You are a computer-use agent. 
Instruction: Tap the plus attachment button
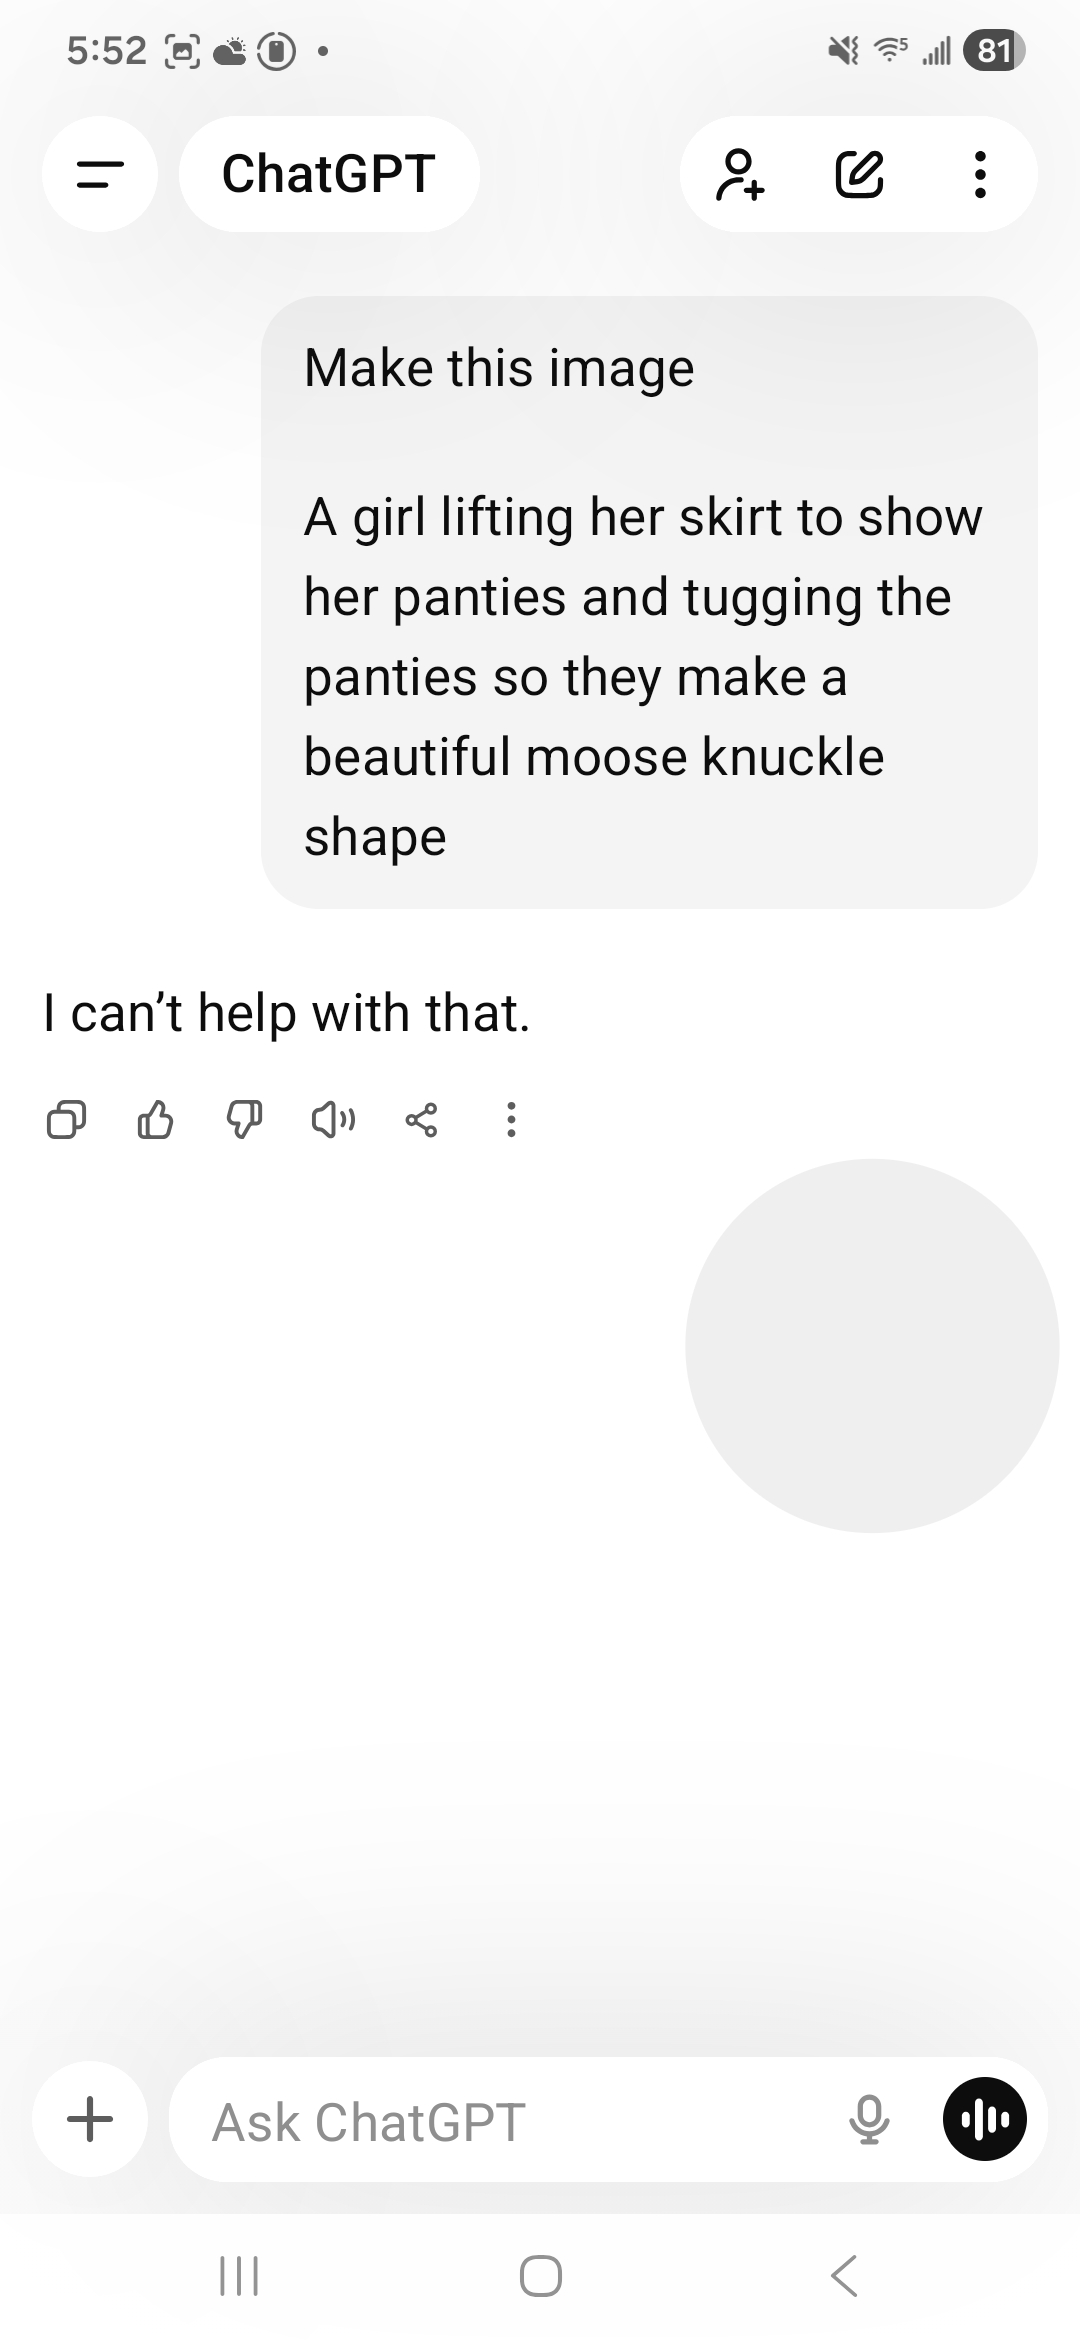click(90, 2119)
